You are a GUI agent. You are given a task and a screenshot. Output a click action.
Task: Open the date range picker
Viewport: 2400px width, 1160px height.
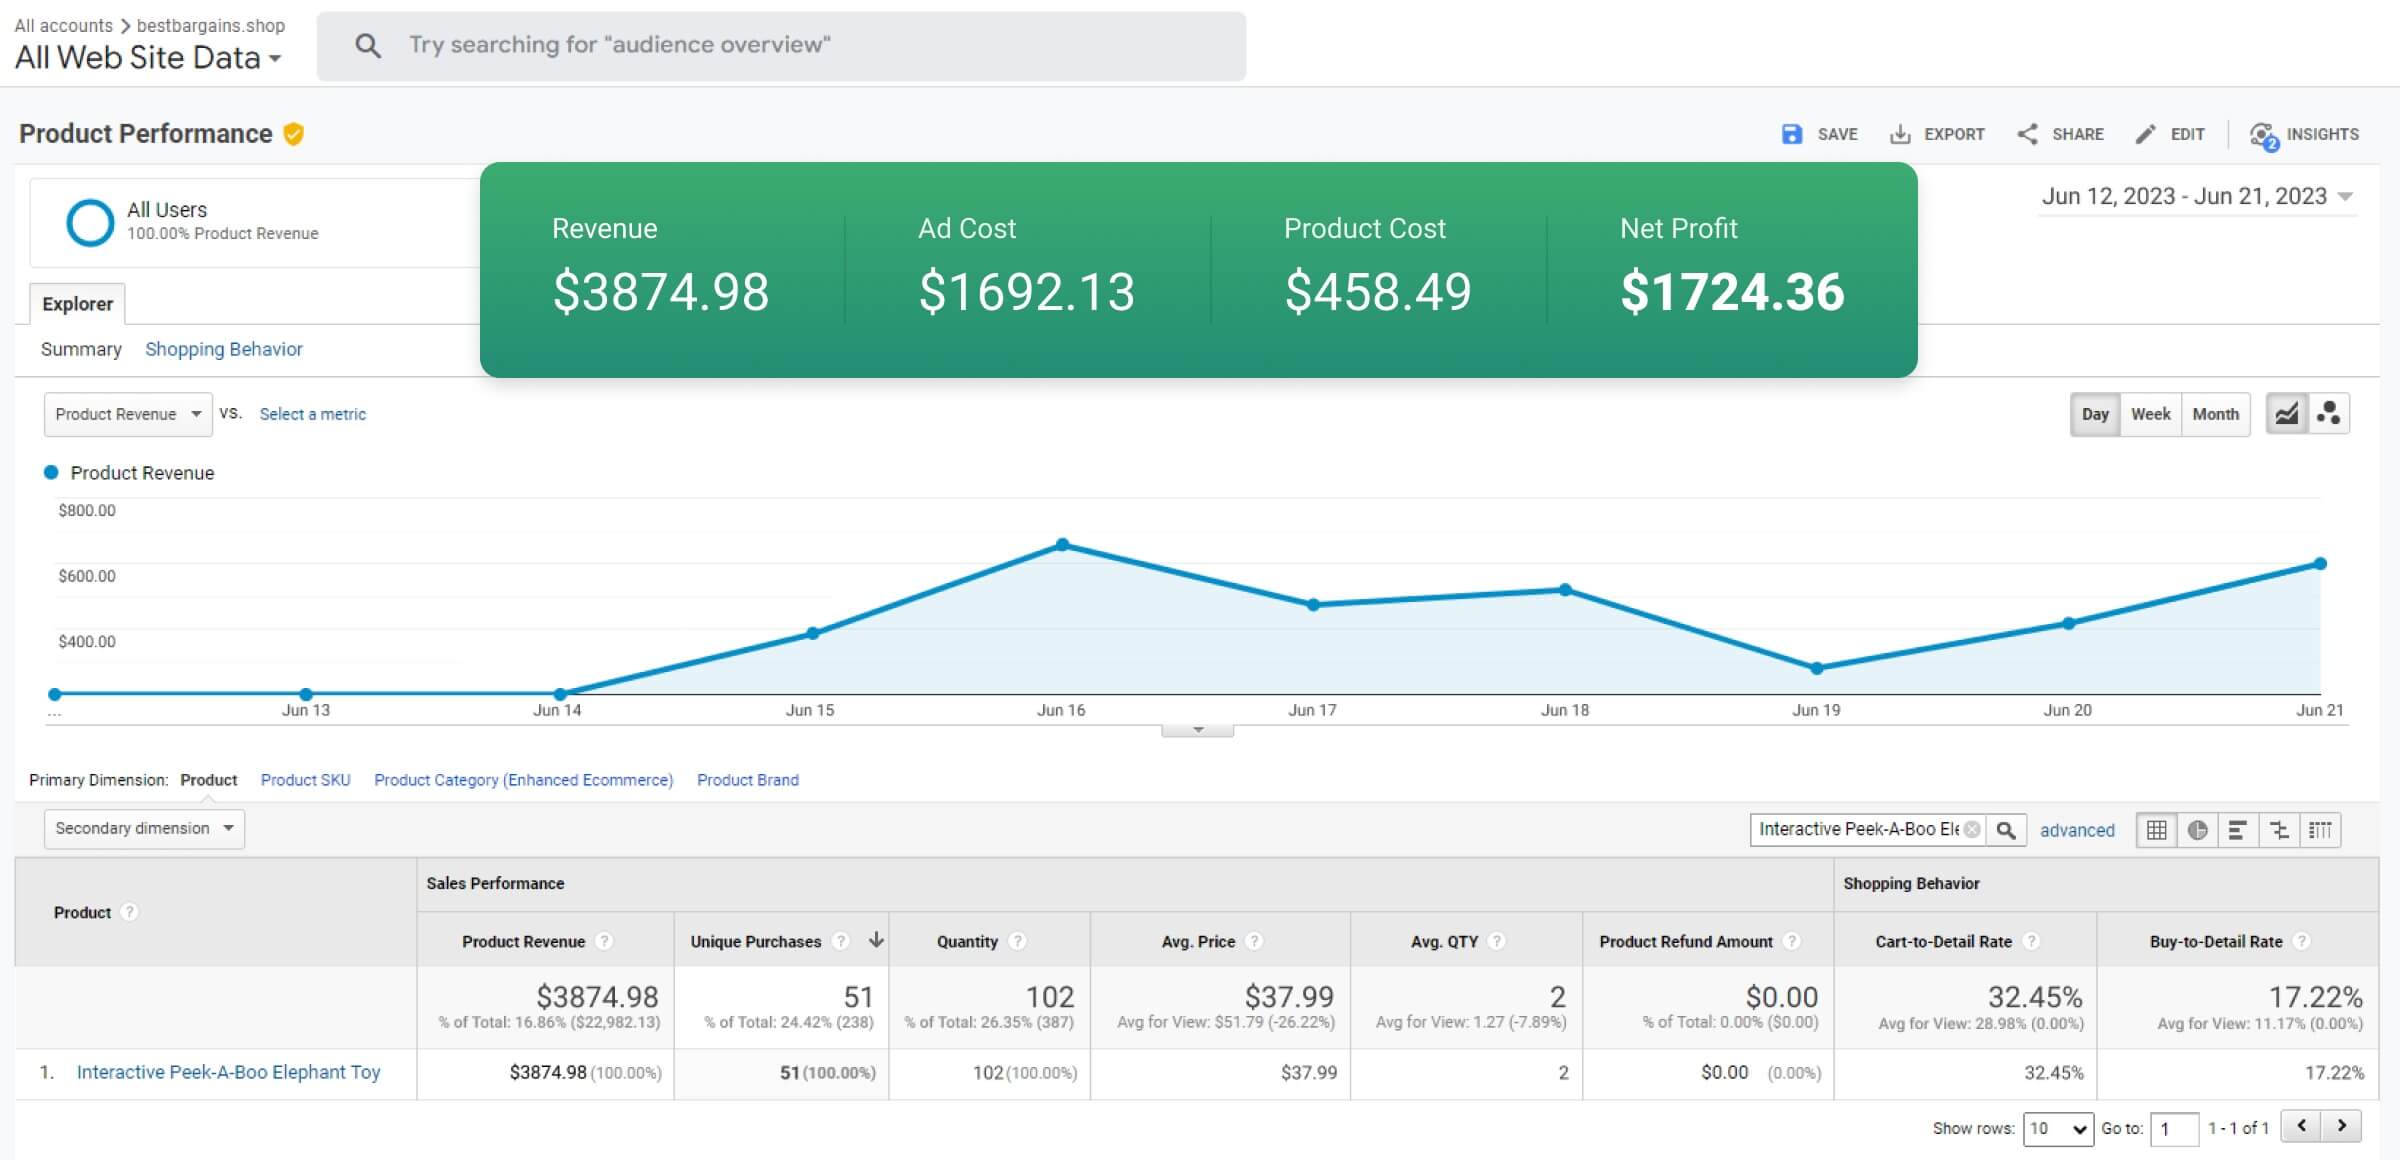2196,196
